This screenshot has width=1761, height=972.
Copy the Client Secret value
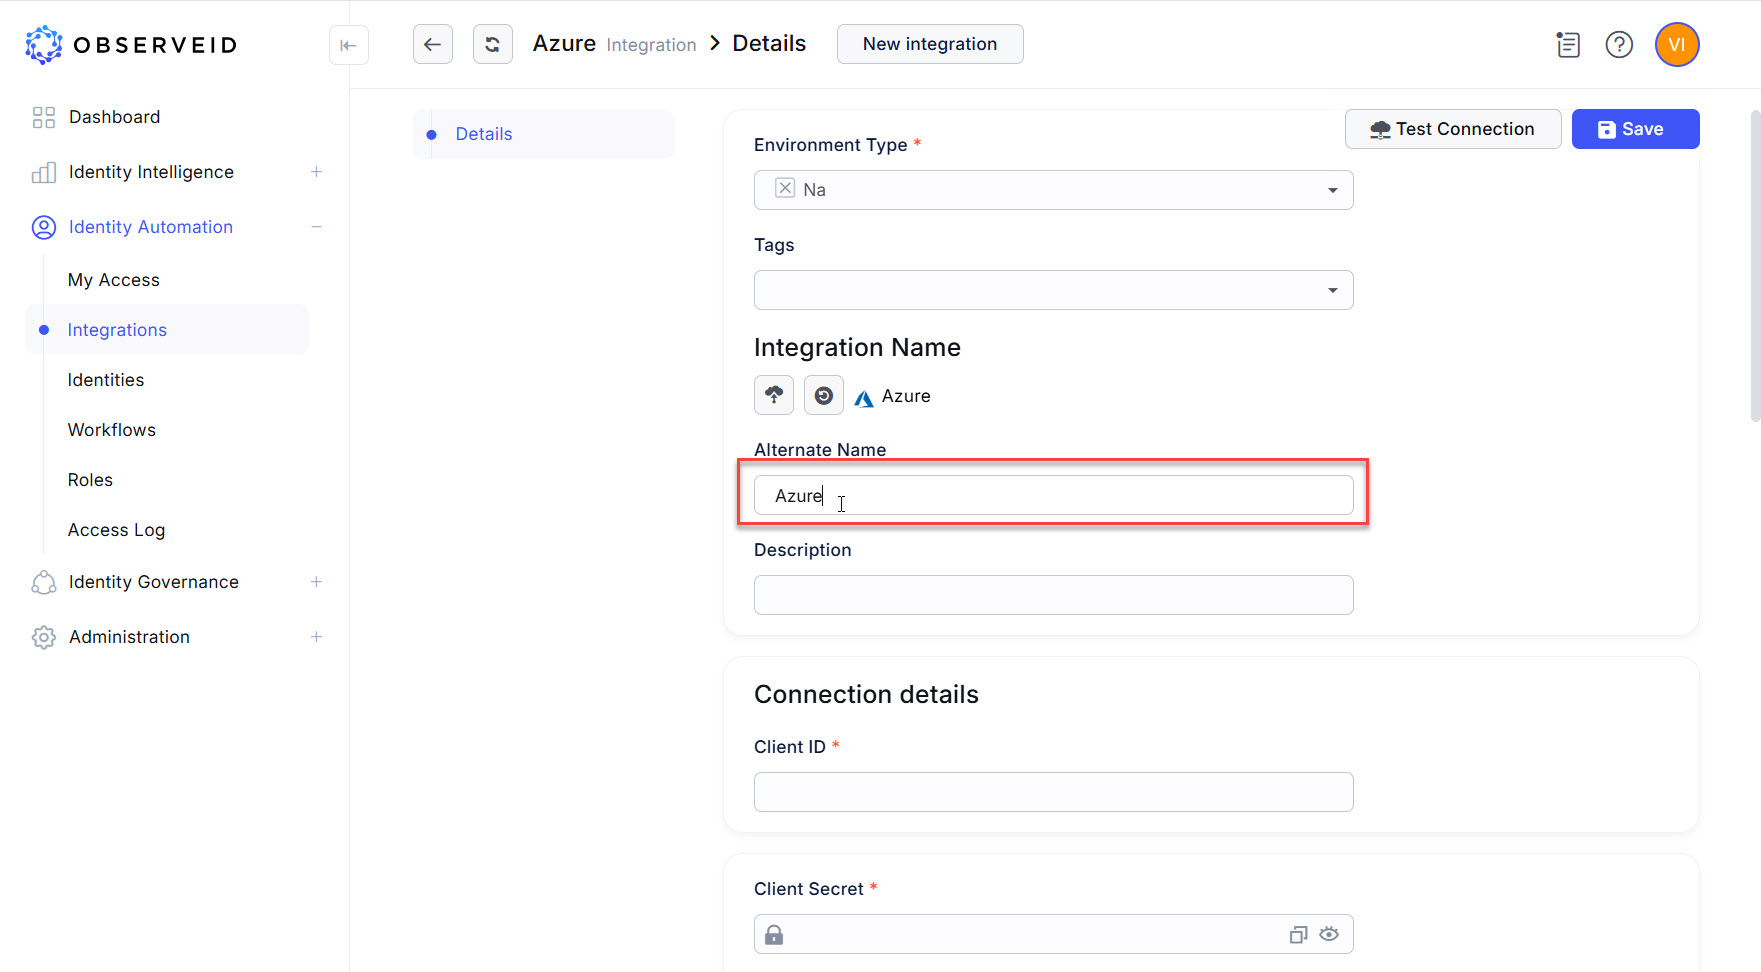[1298, 934]
